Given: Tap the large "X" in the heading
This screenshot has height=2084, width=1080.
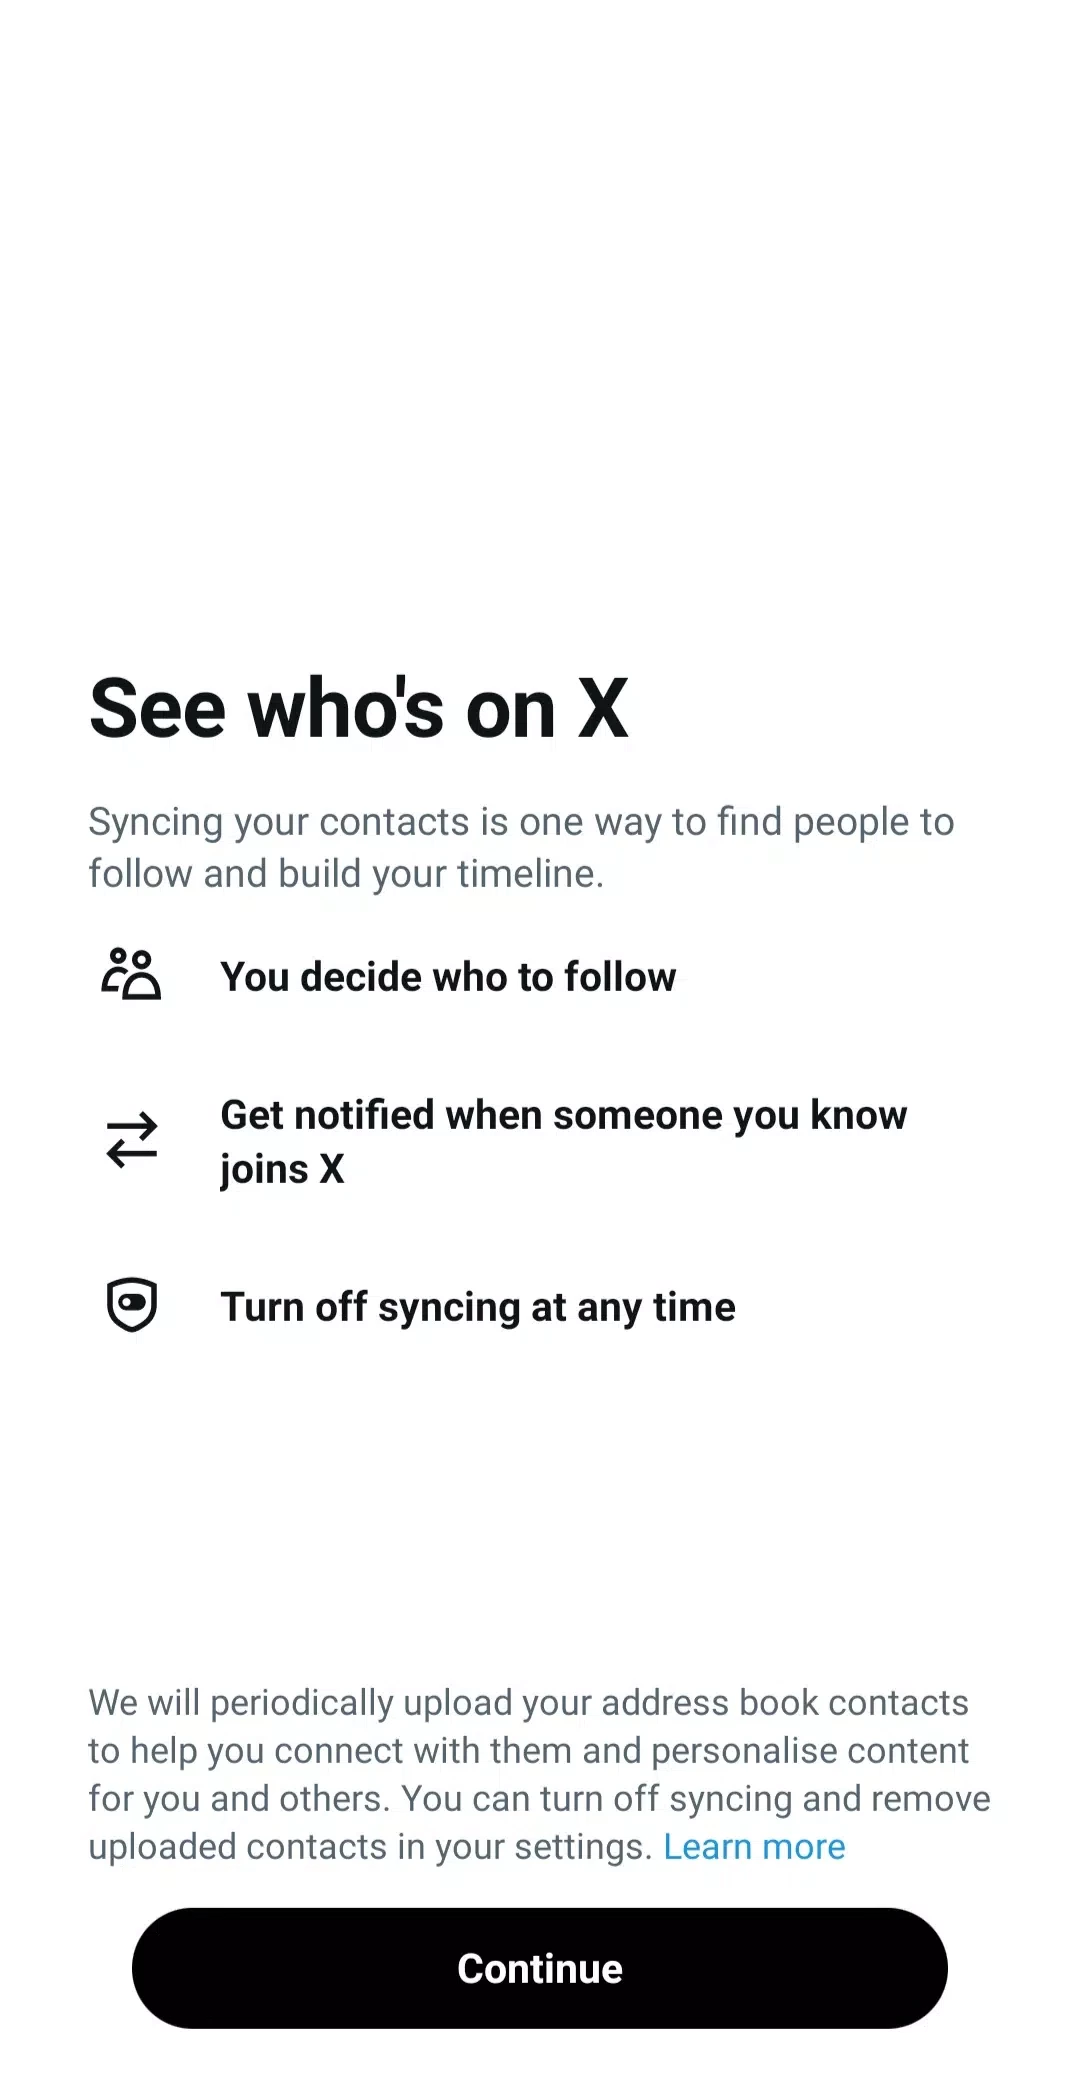Looking at the screenshot, I should 603,709.
